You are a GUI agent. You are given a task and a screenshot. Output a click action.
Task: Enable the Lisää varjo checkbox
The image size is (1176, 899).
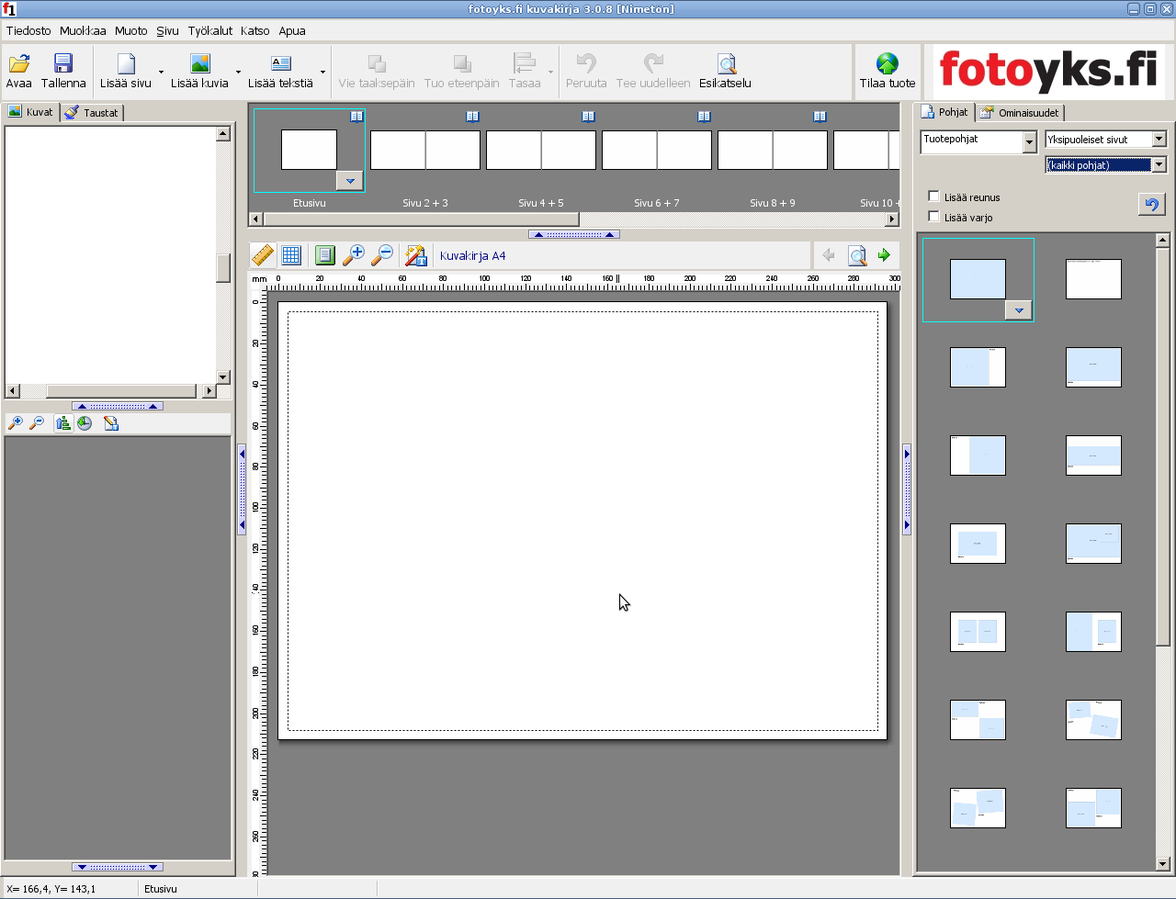click(x=934, y=217)
